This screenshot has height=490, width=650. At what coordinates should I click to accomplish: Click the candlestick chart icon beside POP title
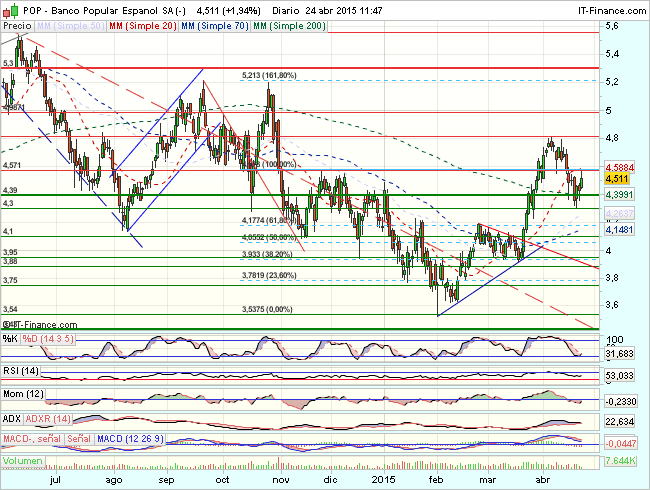[11, 10]
